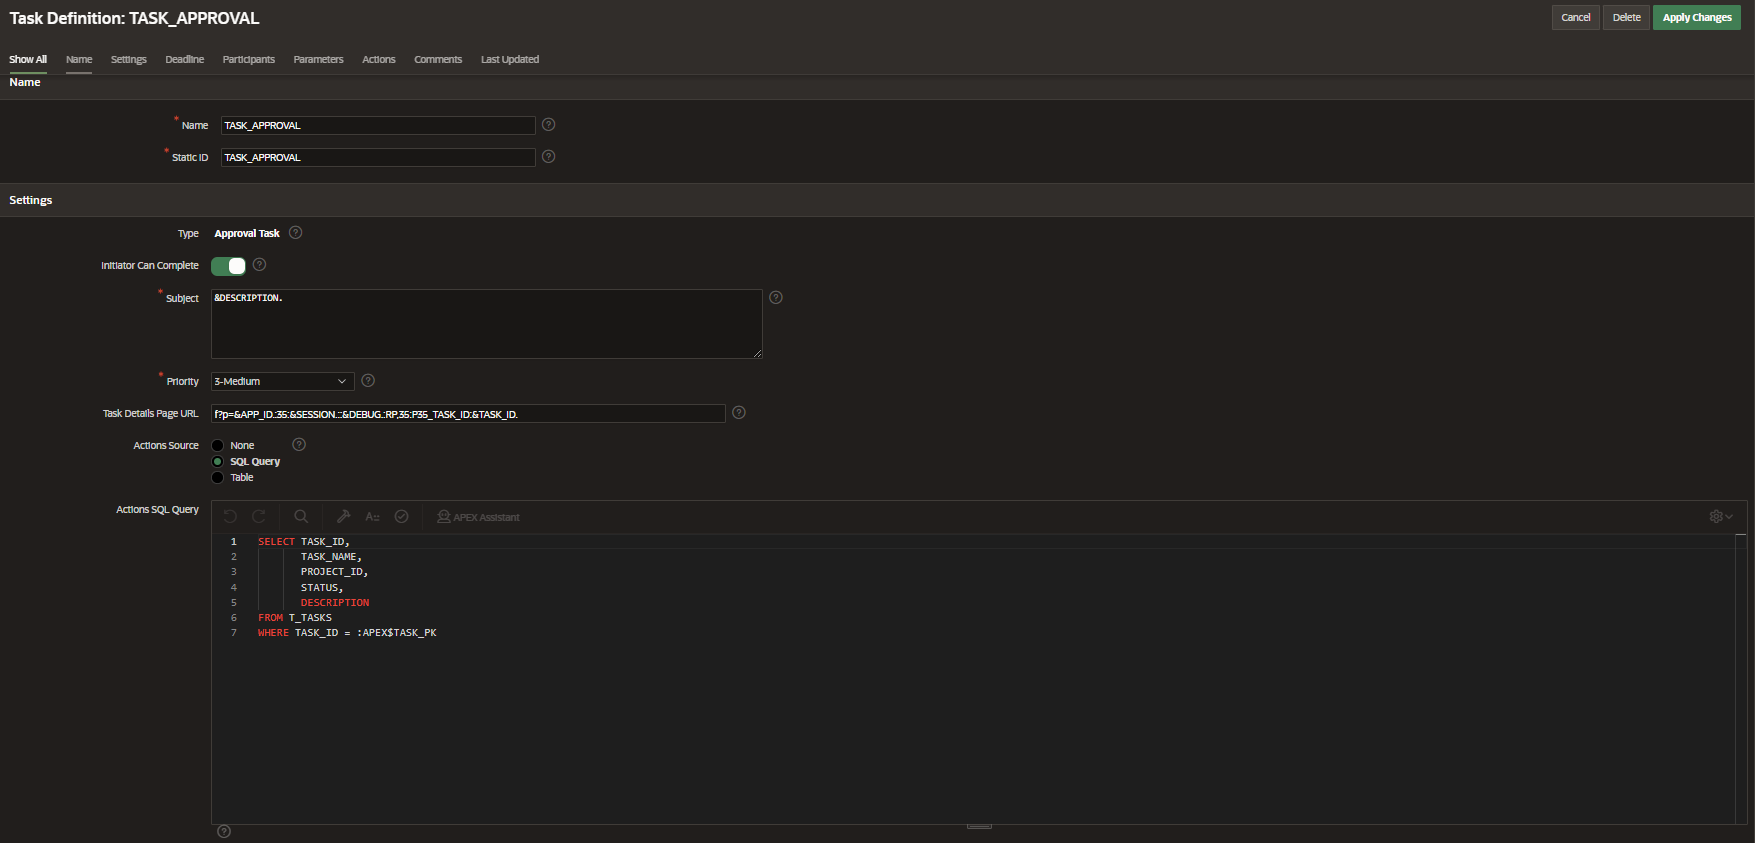Viewport: 1755px width, 843px height.
Task: Open the code editor settings gear menu
Action: click(x=1721, y=517)
